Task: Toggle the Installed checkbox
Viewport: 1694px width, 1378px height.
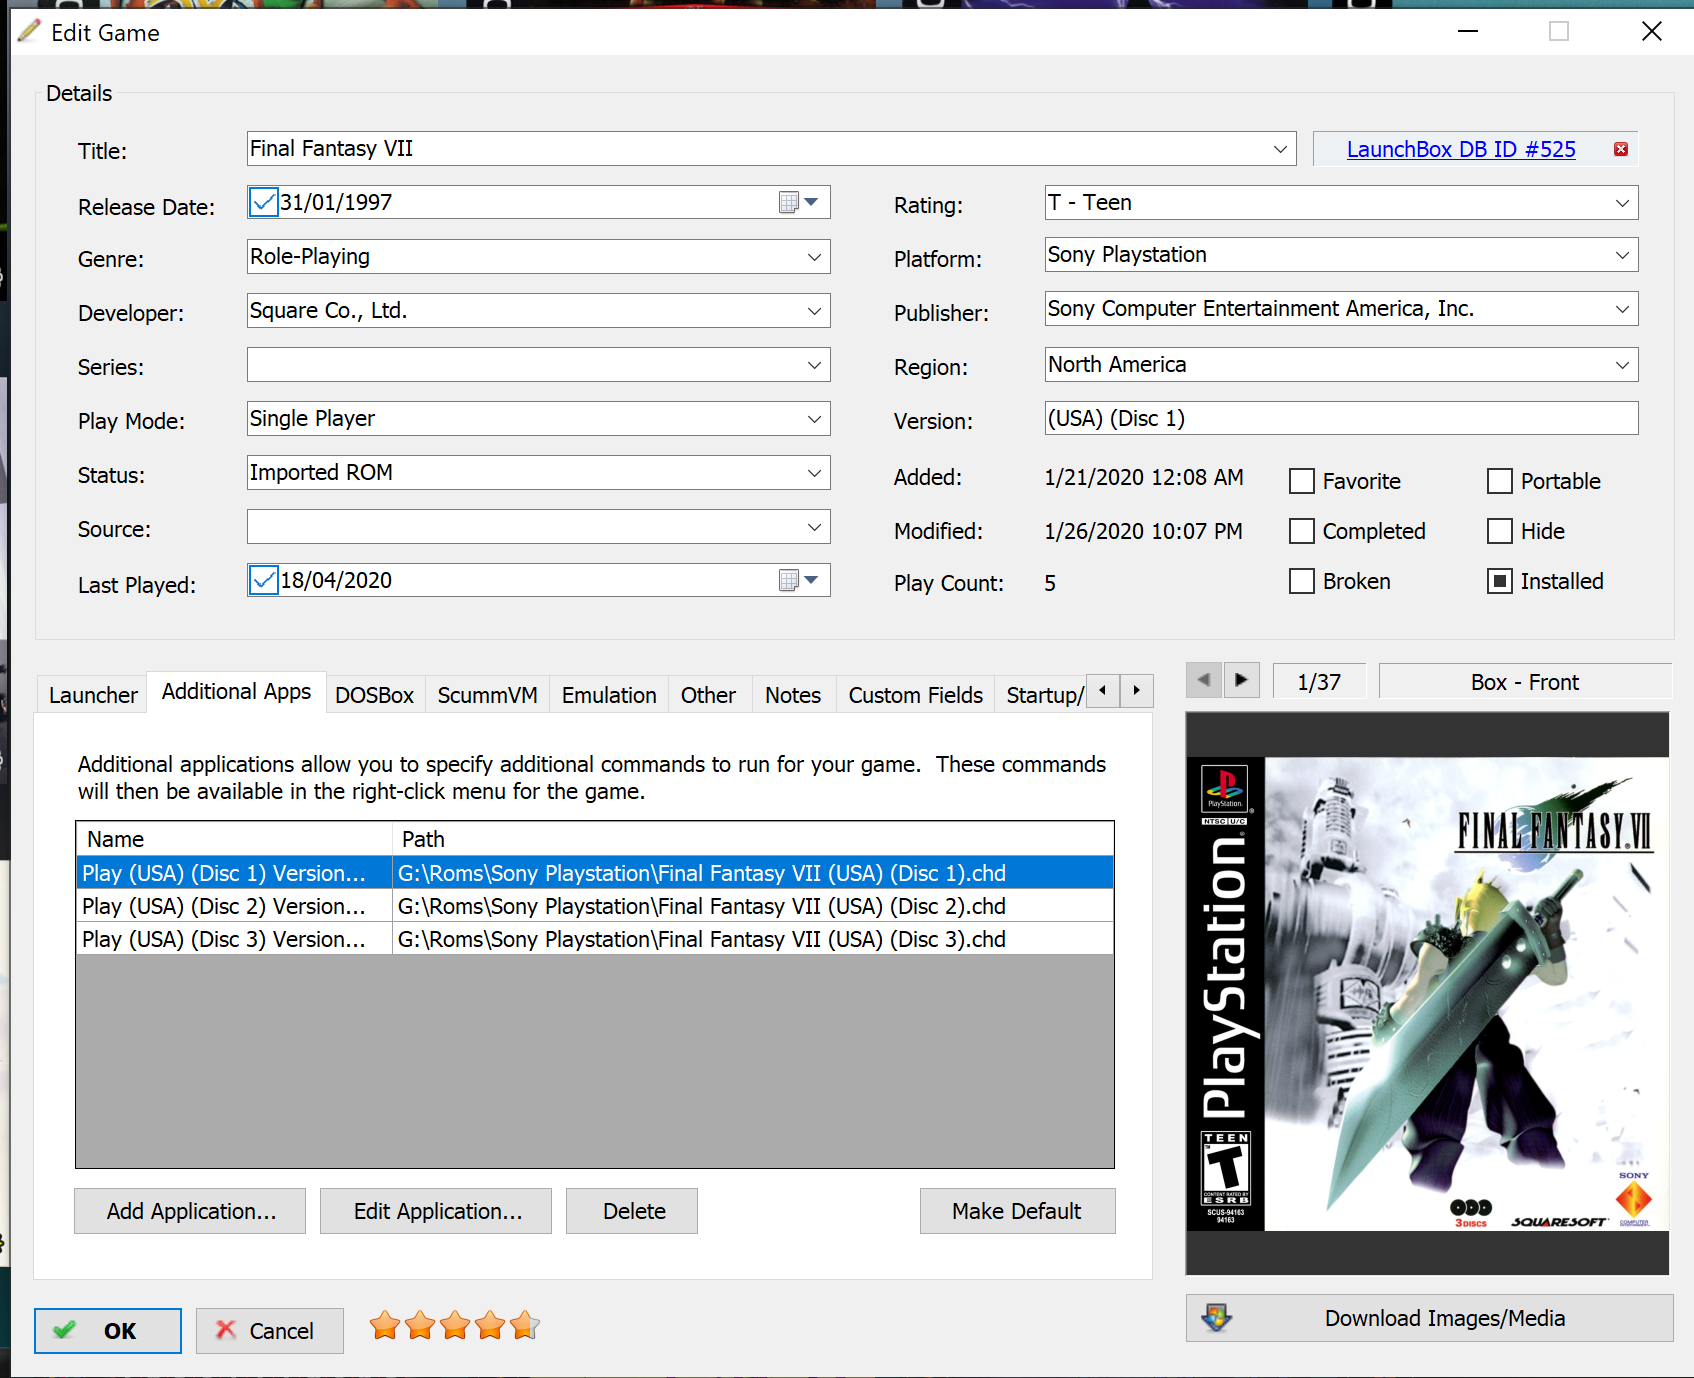Action: pos(1500,581)
